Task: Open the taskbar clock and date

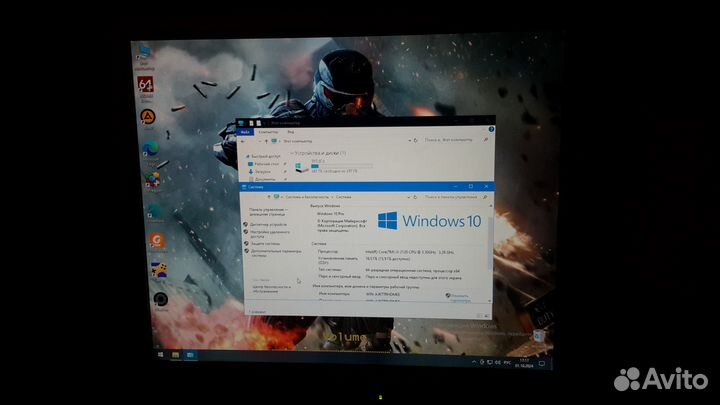Action: click(x=524, y=363)
